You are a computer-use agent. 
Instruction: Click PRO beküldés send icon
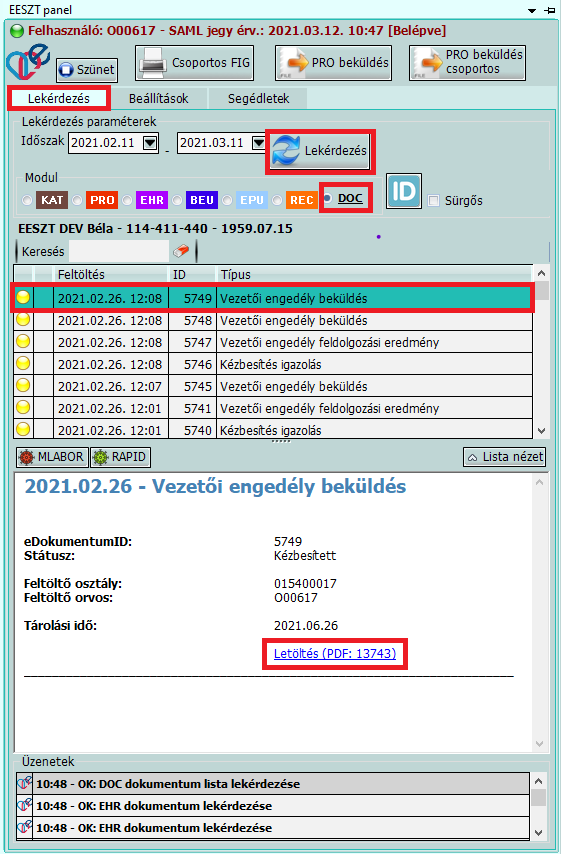pyautogui.click(x=333, y=63)
